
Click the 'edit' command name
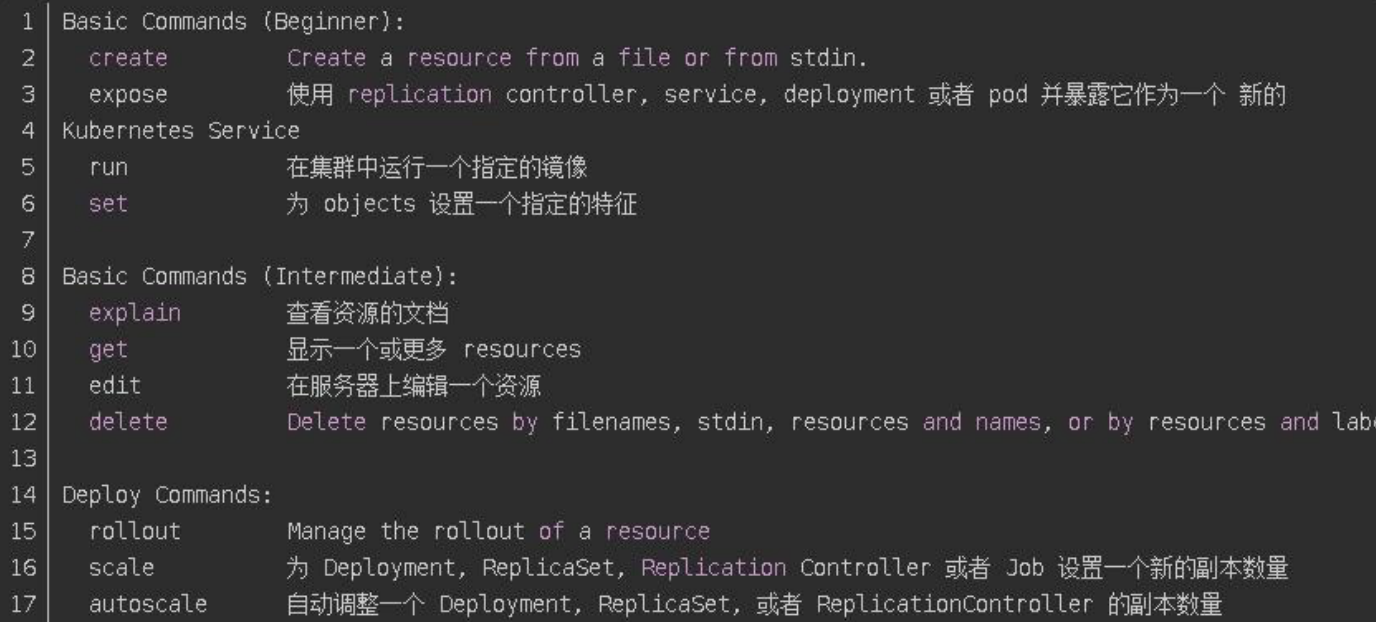pos(115,386)
